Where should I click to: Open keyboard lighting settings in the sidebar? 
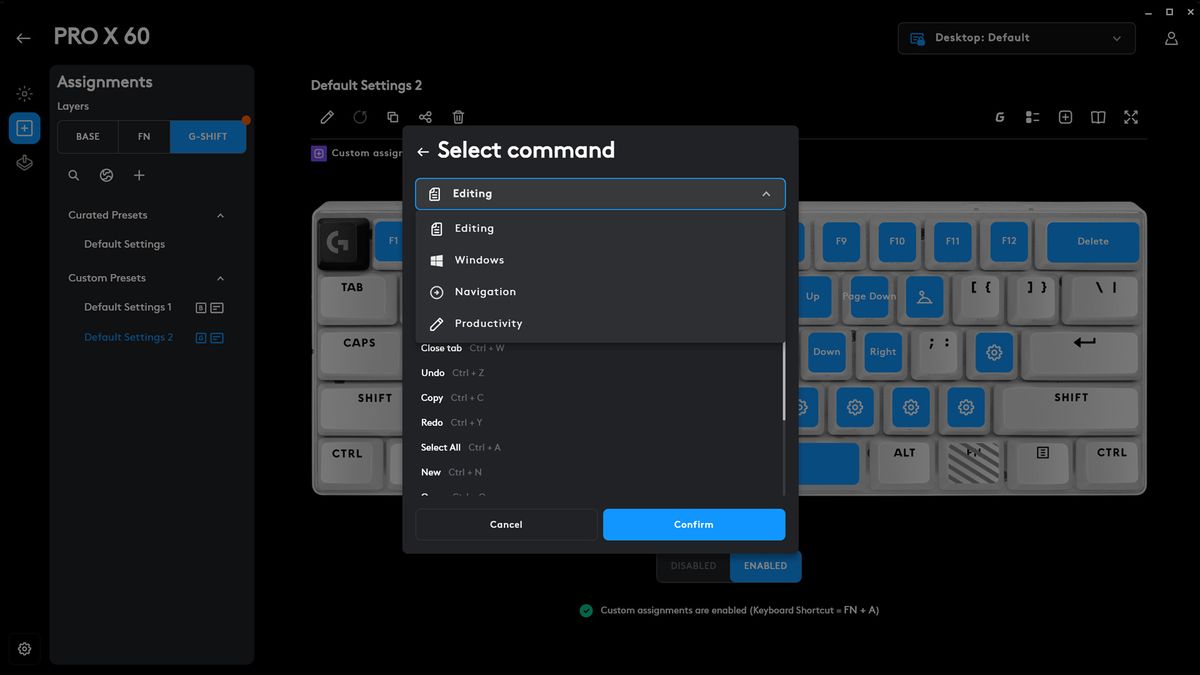click(24, 93)
